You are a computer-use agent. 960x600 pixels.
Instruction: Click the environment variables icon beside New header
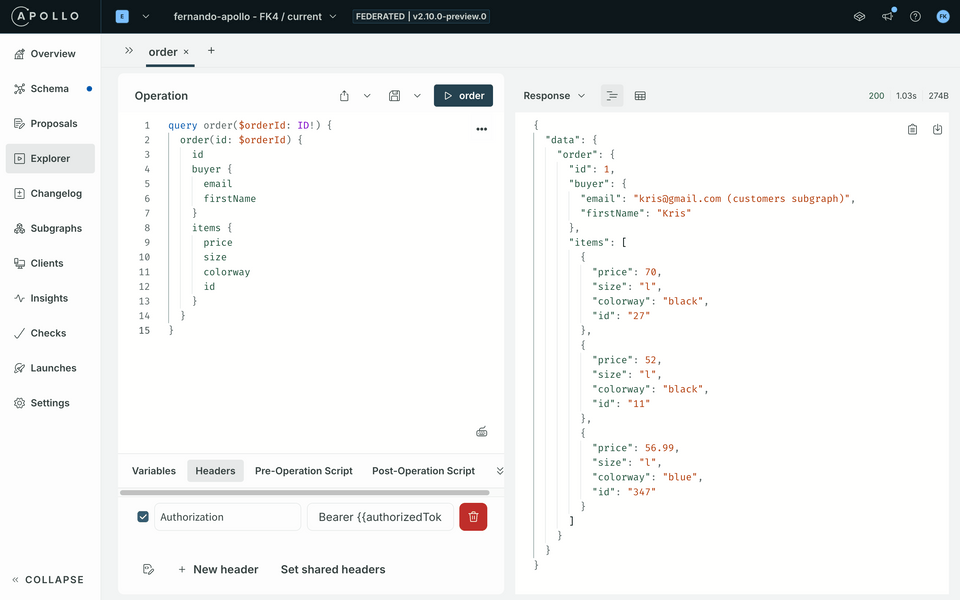148,569
